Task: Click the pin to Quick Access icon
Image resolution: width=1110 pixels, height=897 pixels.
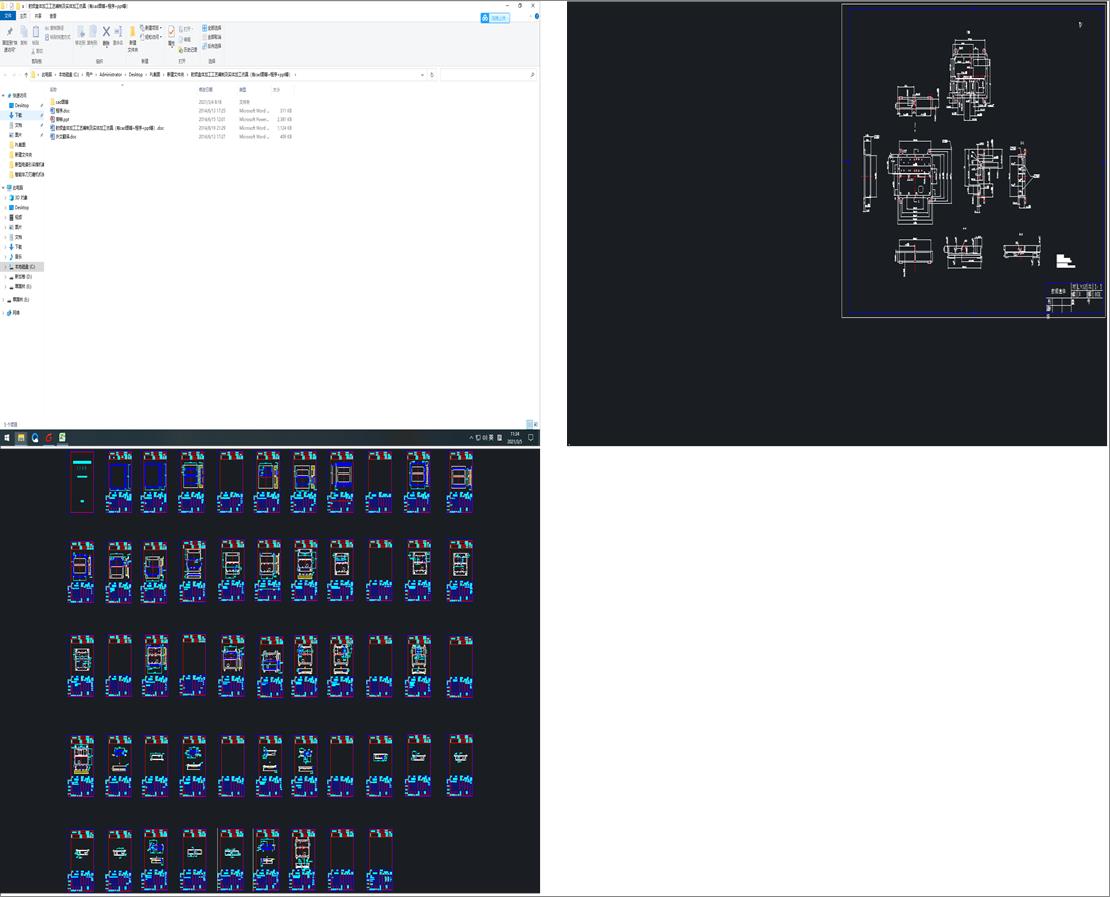Action: [9, 33]
